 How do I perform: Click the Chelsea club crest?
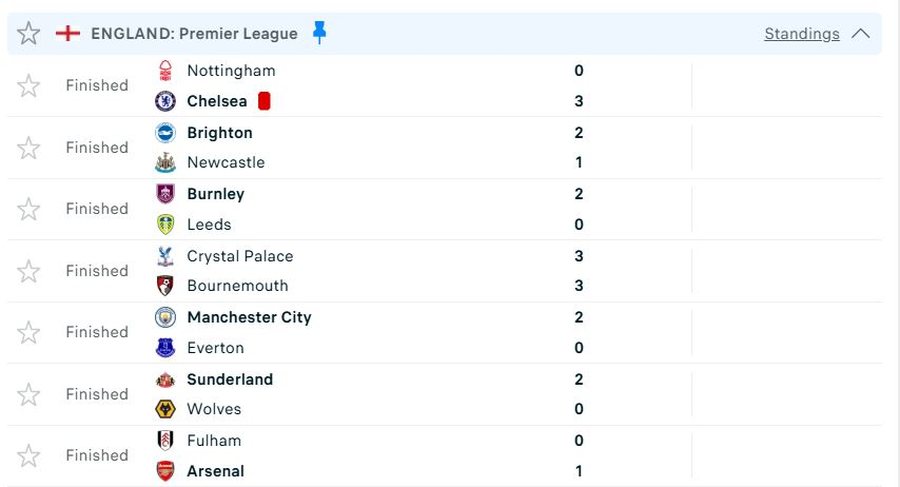[x=165, y=101]
